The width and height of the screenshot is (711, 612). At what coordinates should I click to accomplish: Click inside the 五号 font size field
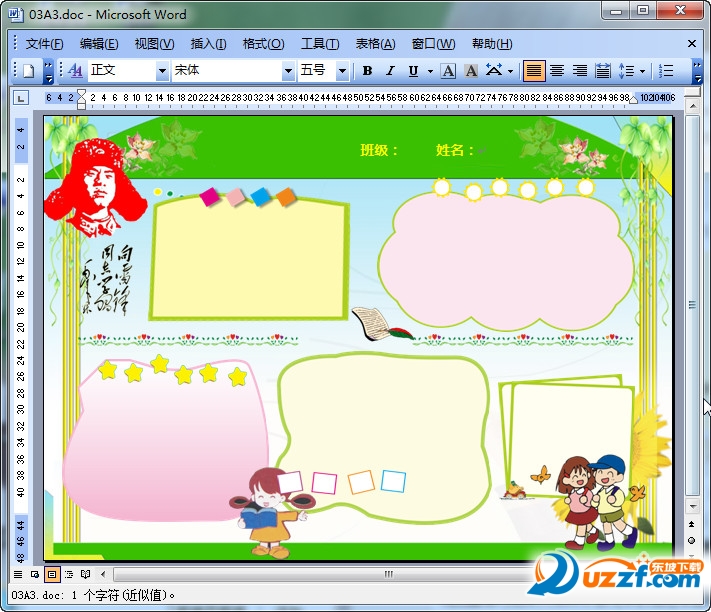tap(317, 71)
